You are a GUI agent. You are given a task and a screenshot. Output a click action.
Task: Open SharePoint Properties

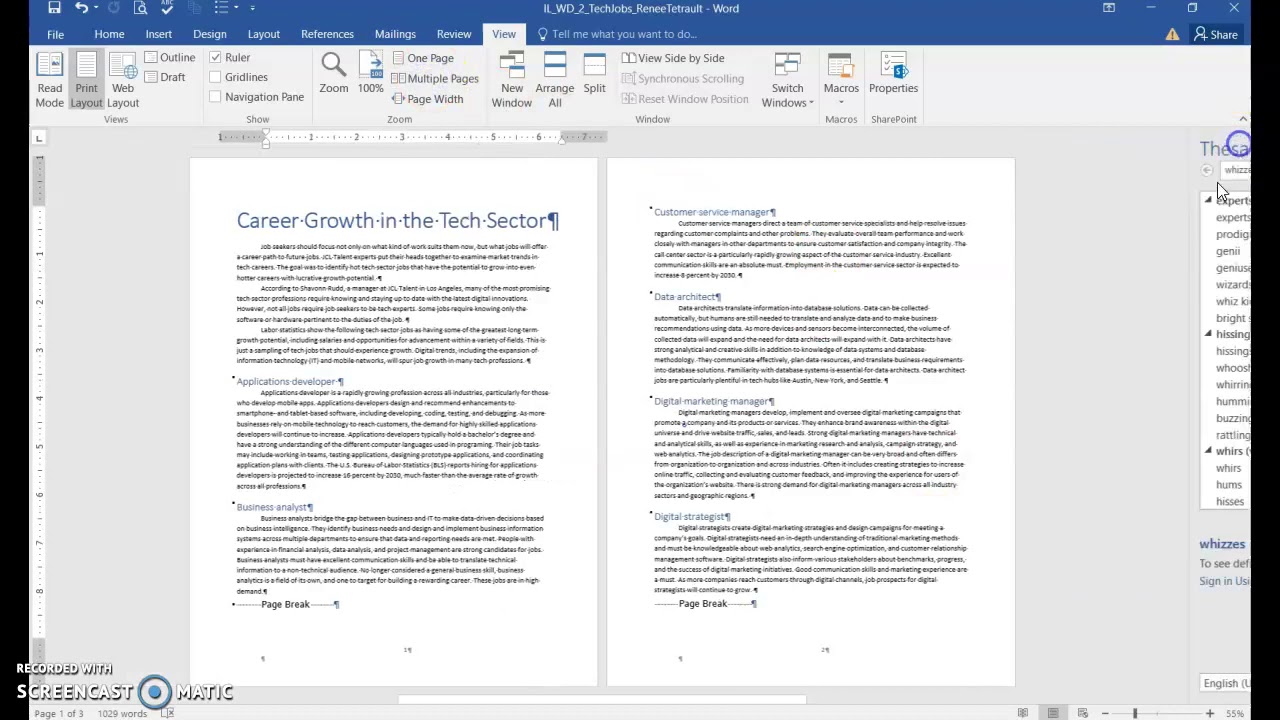click(893, 74)
